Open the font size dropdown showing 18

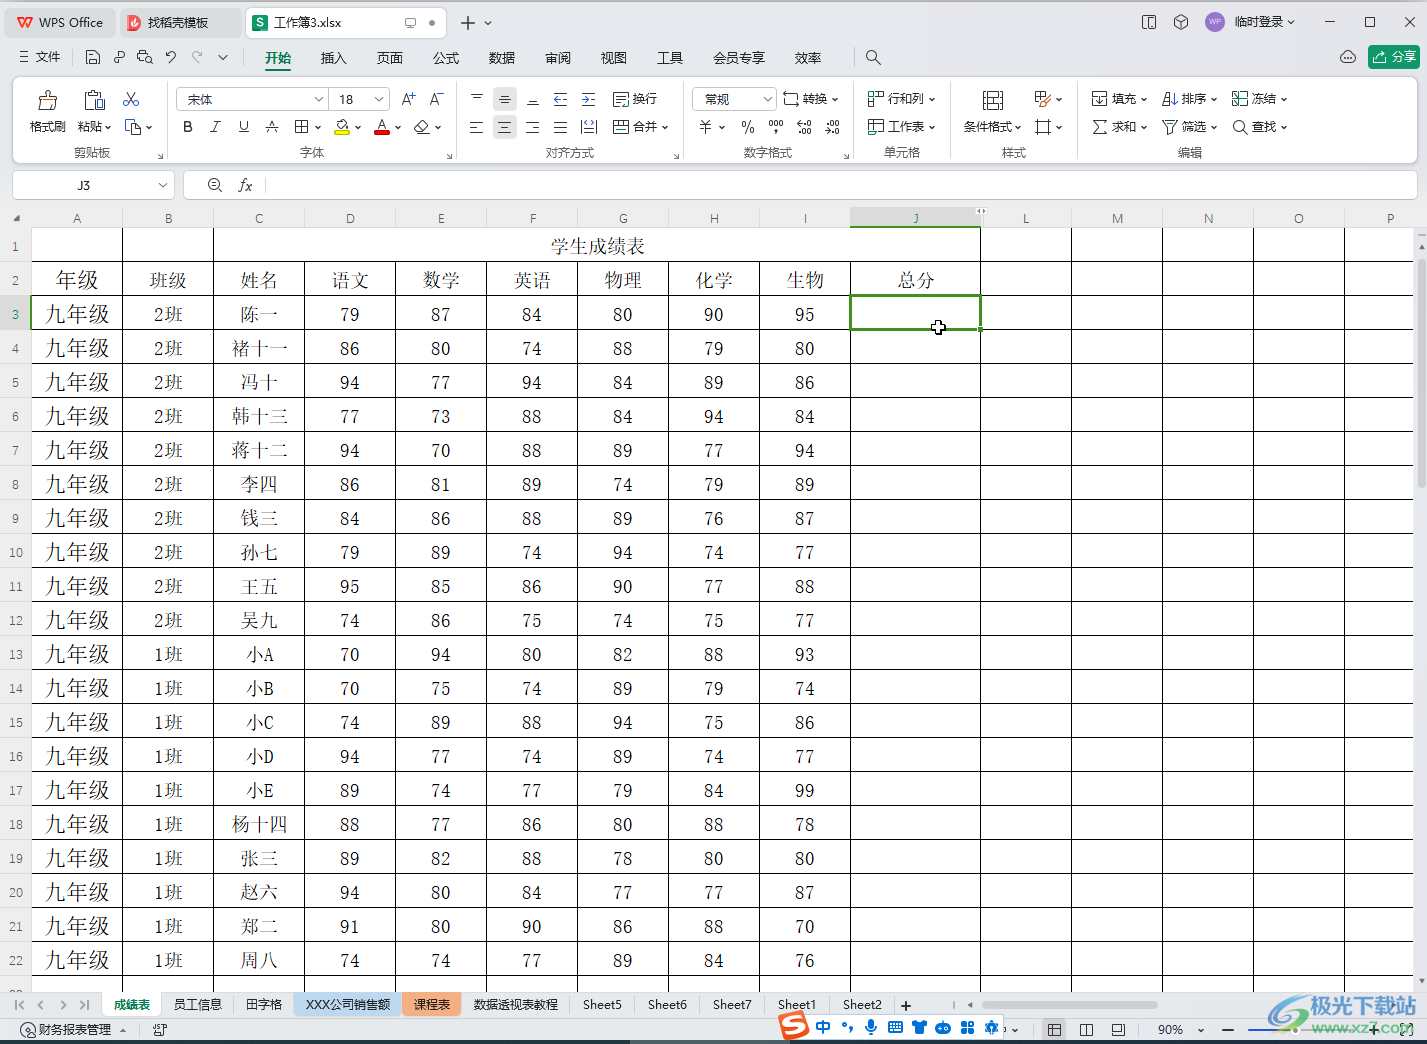[379, 99]
